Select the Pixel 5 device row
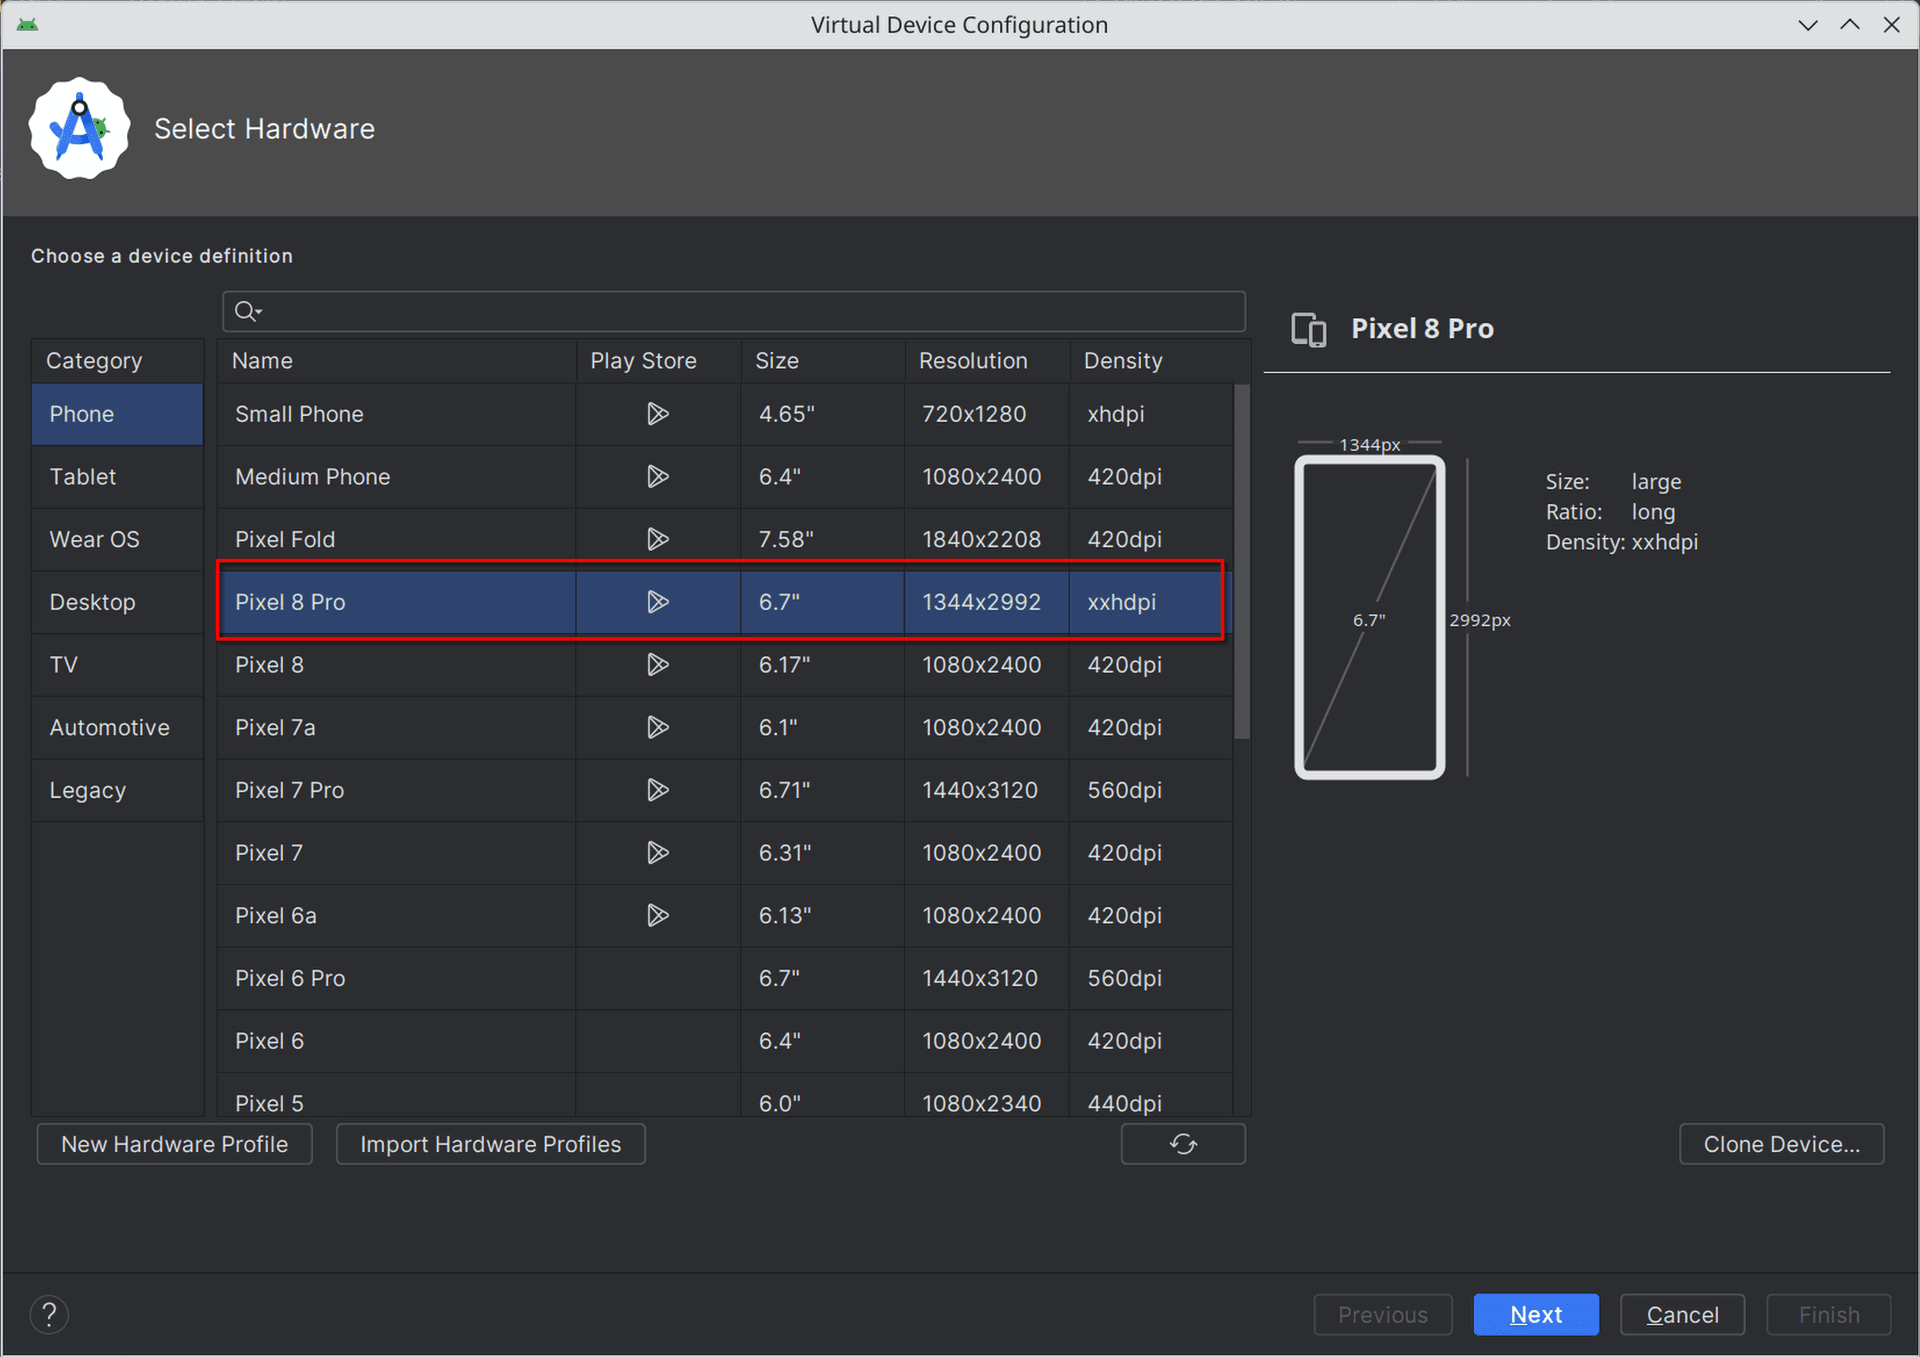Image resolution: width=1920 pixels, height=1357 pixels. click(725, 1096)
